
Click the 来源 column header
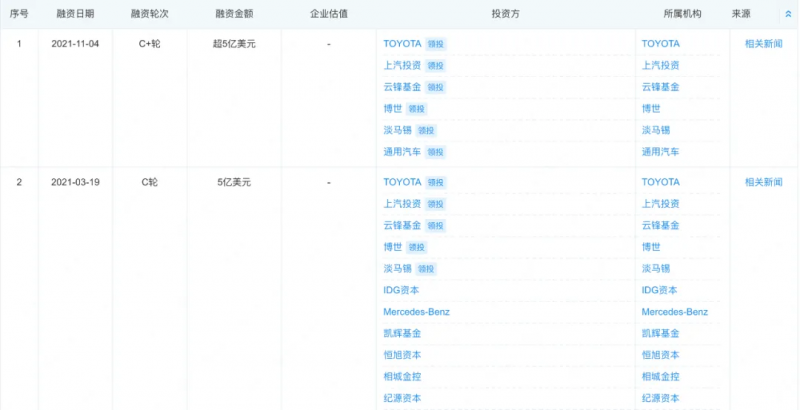pyautogui.click(x=741, y=14)
